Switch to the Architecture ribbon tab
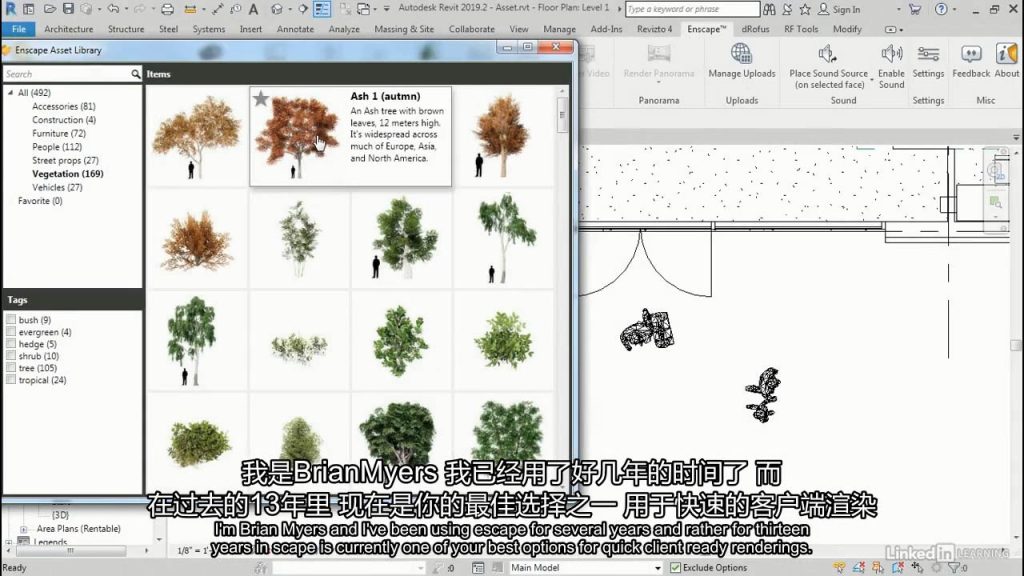 click(x=69, y=29)
